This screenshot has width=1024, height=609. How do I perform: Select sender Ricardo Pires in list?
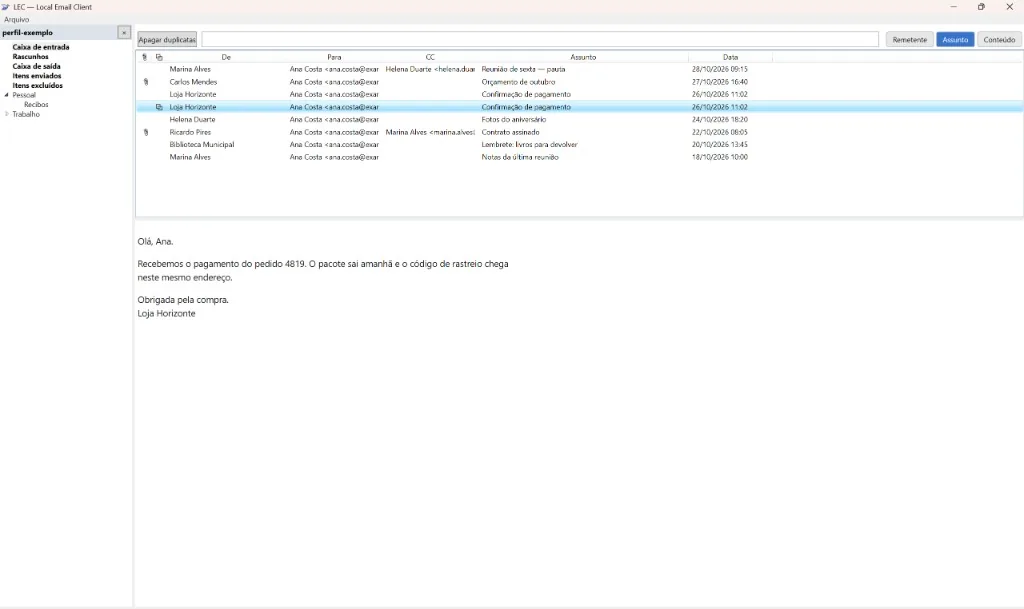click(190, 133)
